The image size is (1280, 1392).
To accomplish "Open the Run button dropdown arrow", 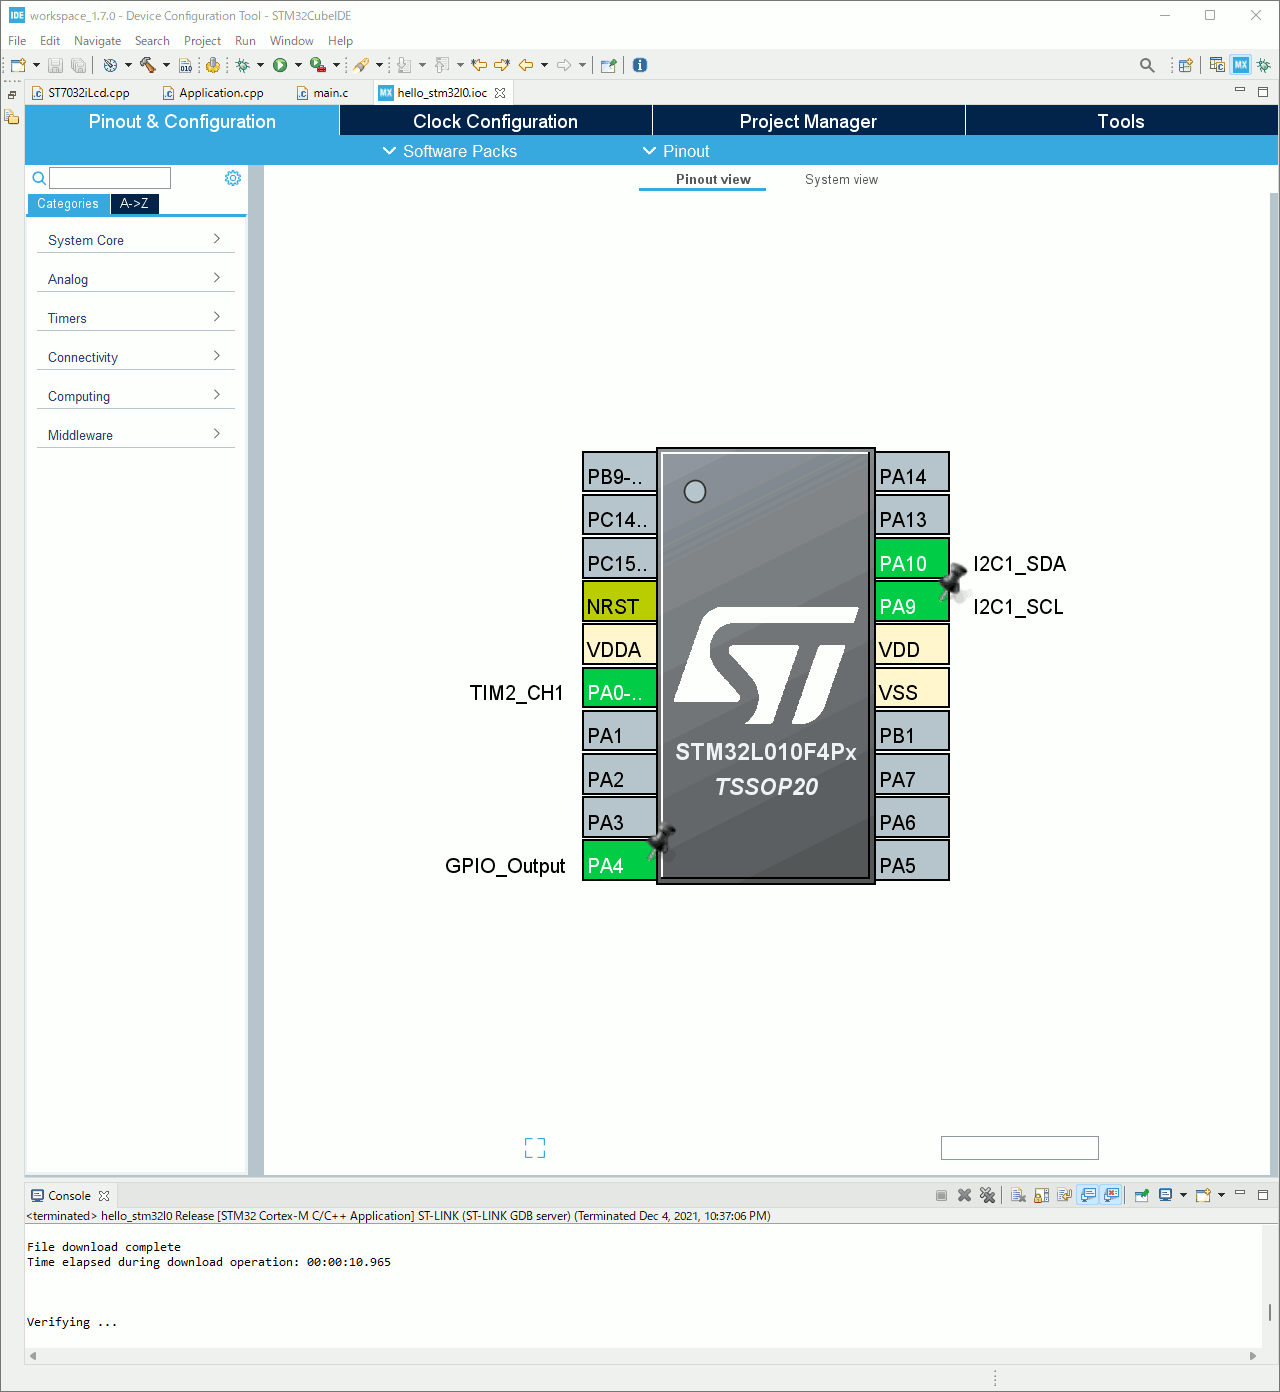I will coord(298,65).
